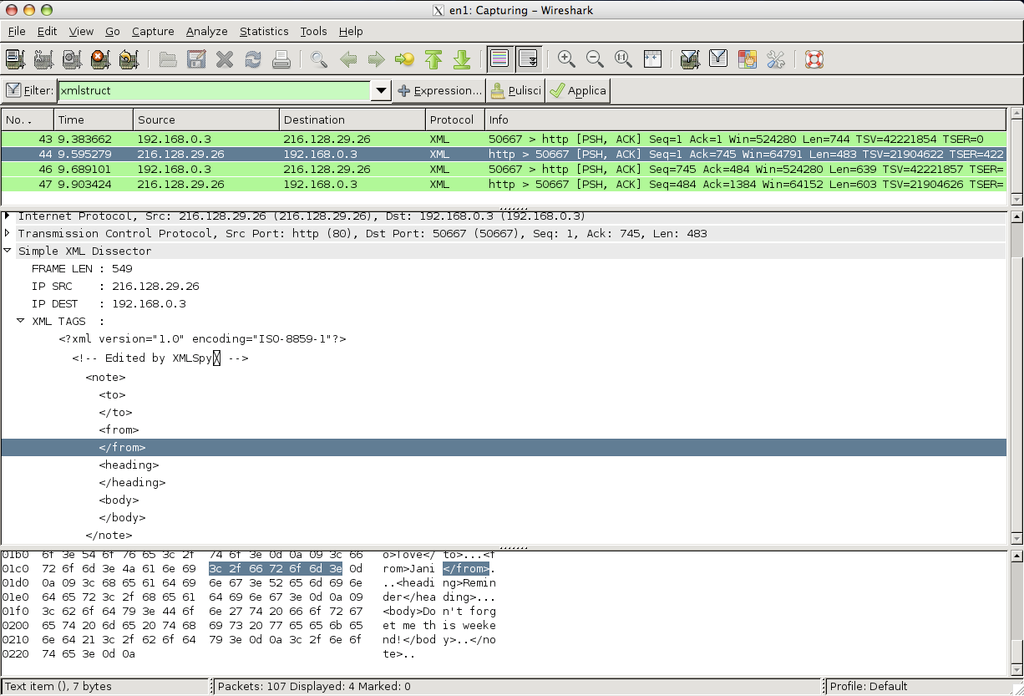1024x696 pixels.
Task: Toggle packet list colorize button
Action: coord(500,59)
